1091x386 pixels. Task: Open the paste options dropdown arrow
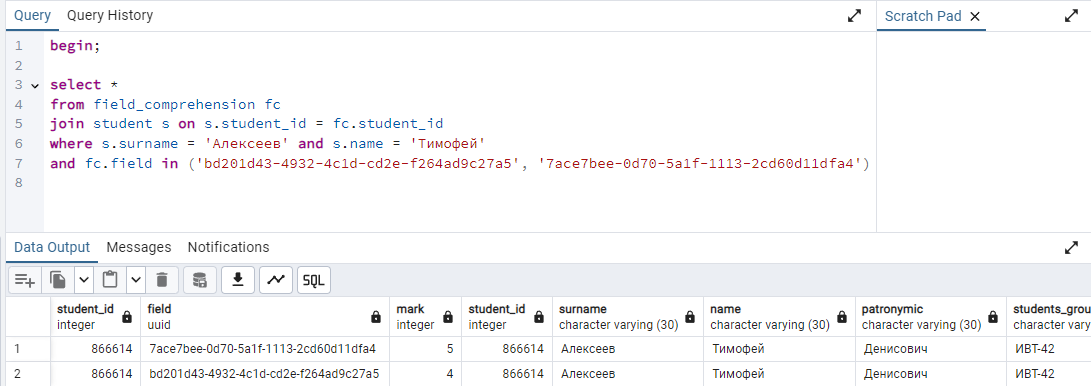pyautogui.click(x=136, y=280)
